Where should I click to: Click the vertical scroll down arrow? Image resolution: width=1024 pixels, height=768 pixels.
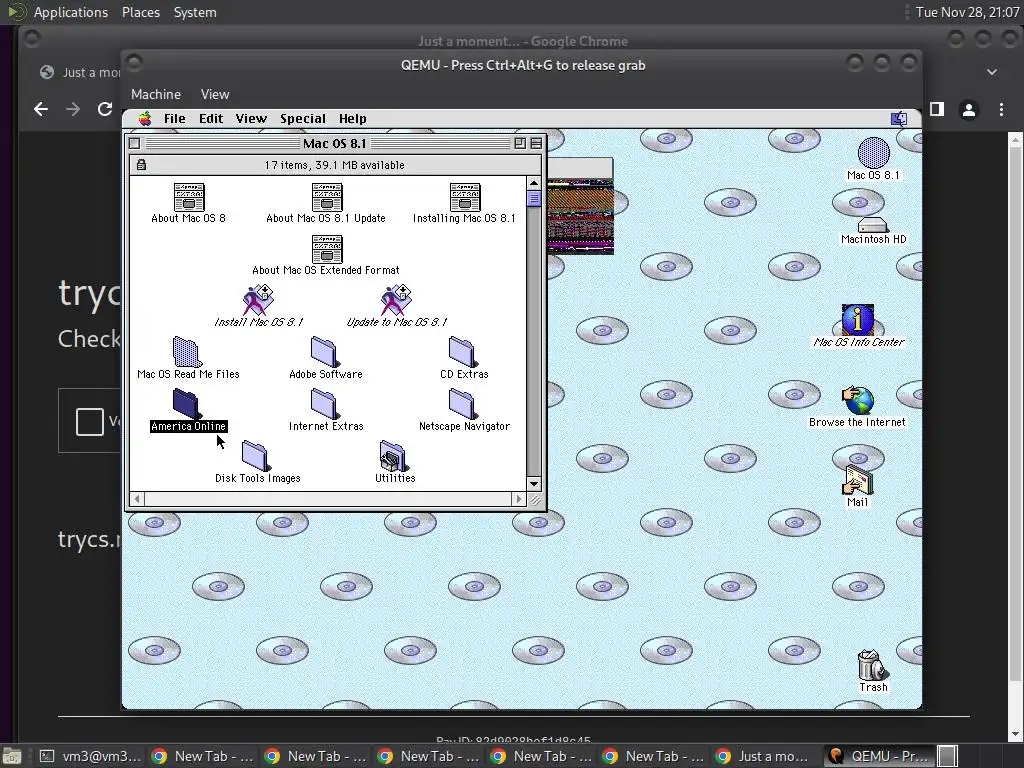(534, 484)
